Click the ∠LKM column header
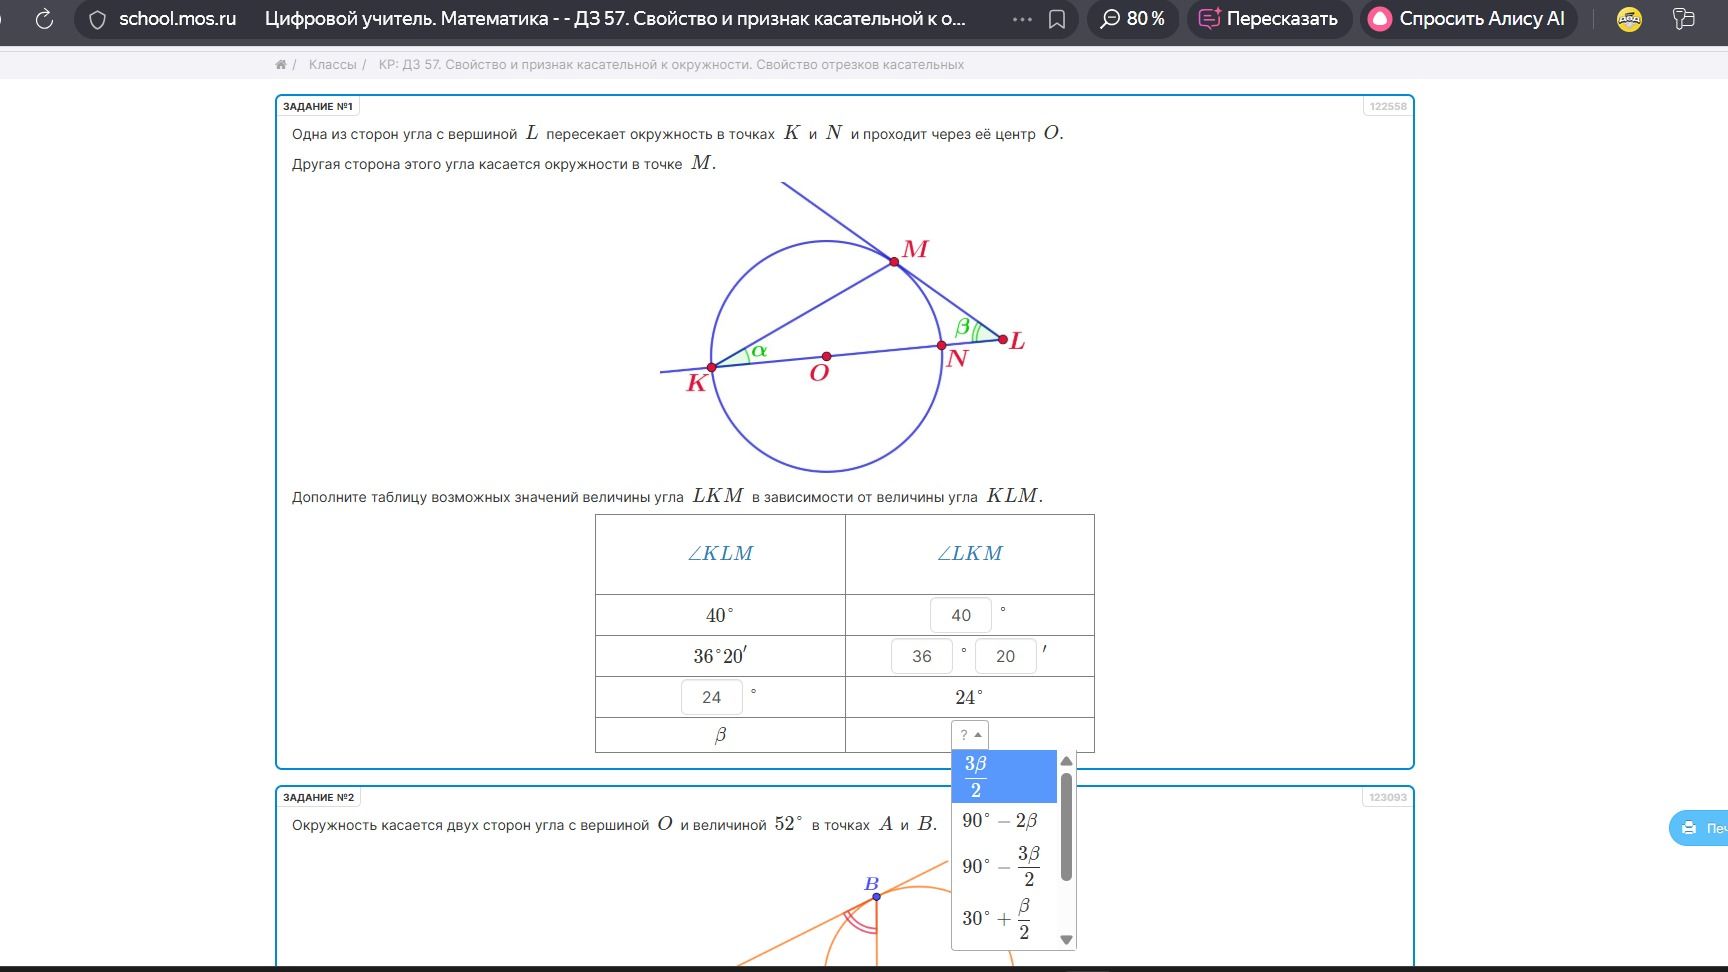The image size is (1728, 972). [970, 554]
